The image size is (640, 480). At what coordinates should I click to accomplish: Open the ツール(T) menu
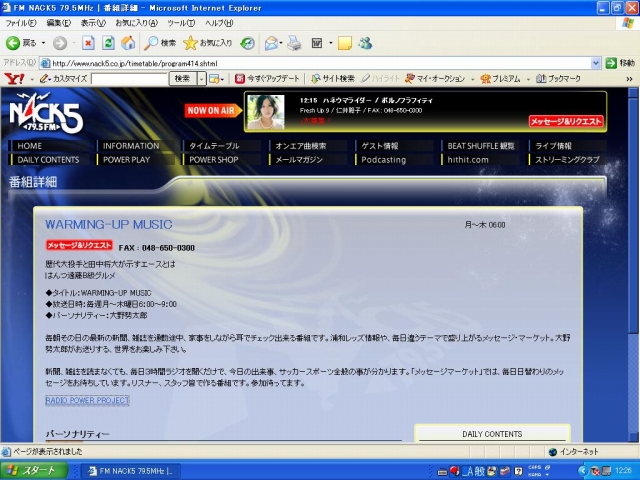click(x=181, y=23)
